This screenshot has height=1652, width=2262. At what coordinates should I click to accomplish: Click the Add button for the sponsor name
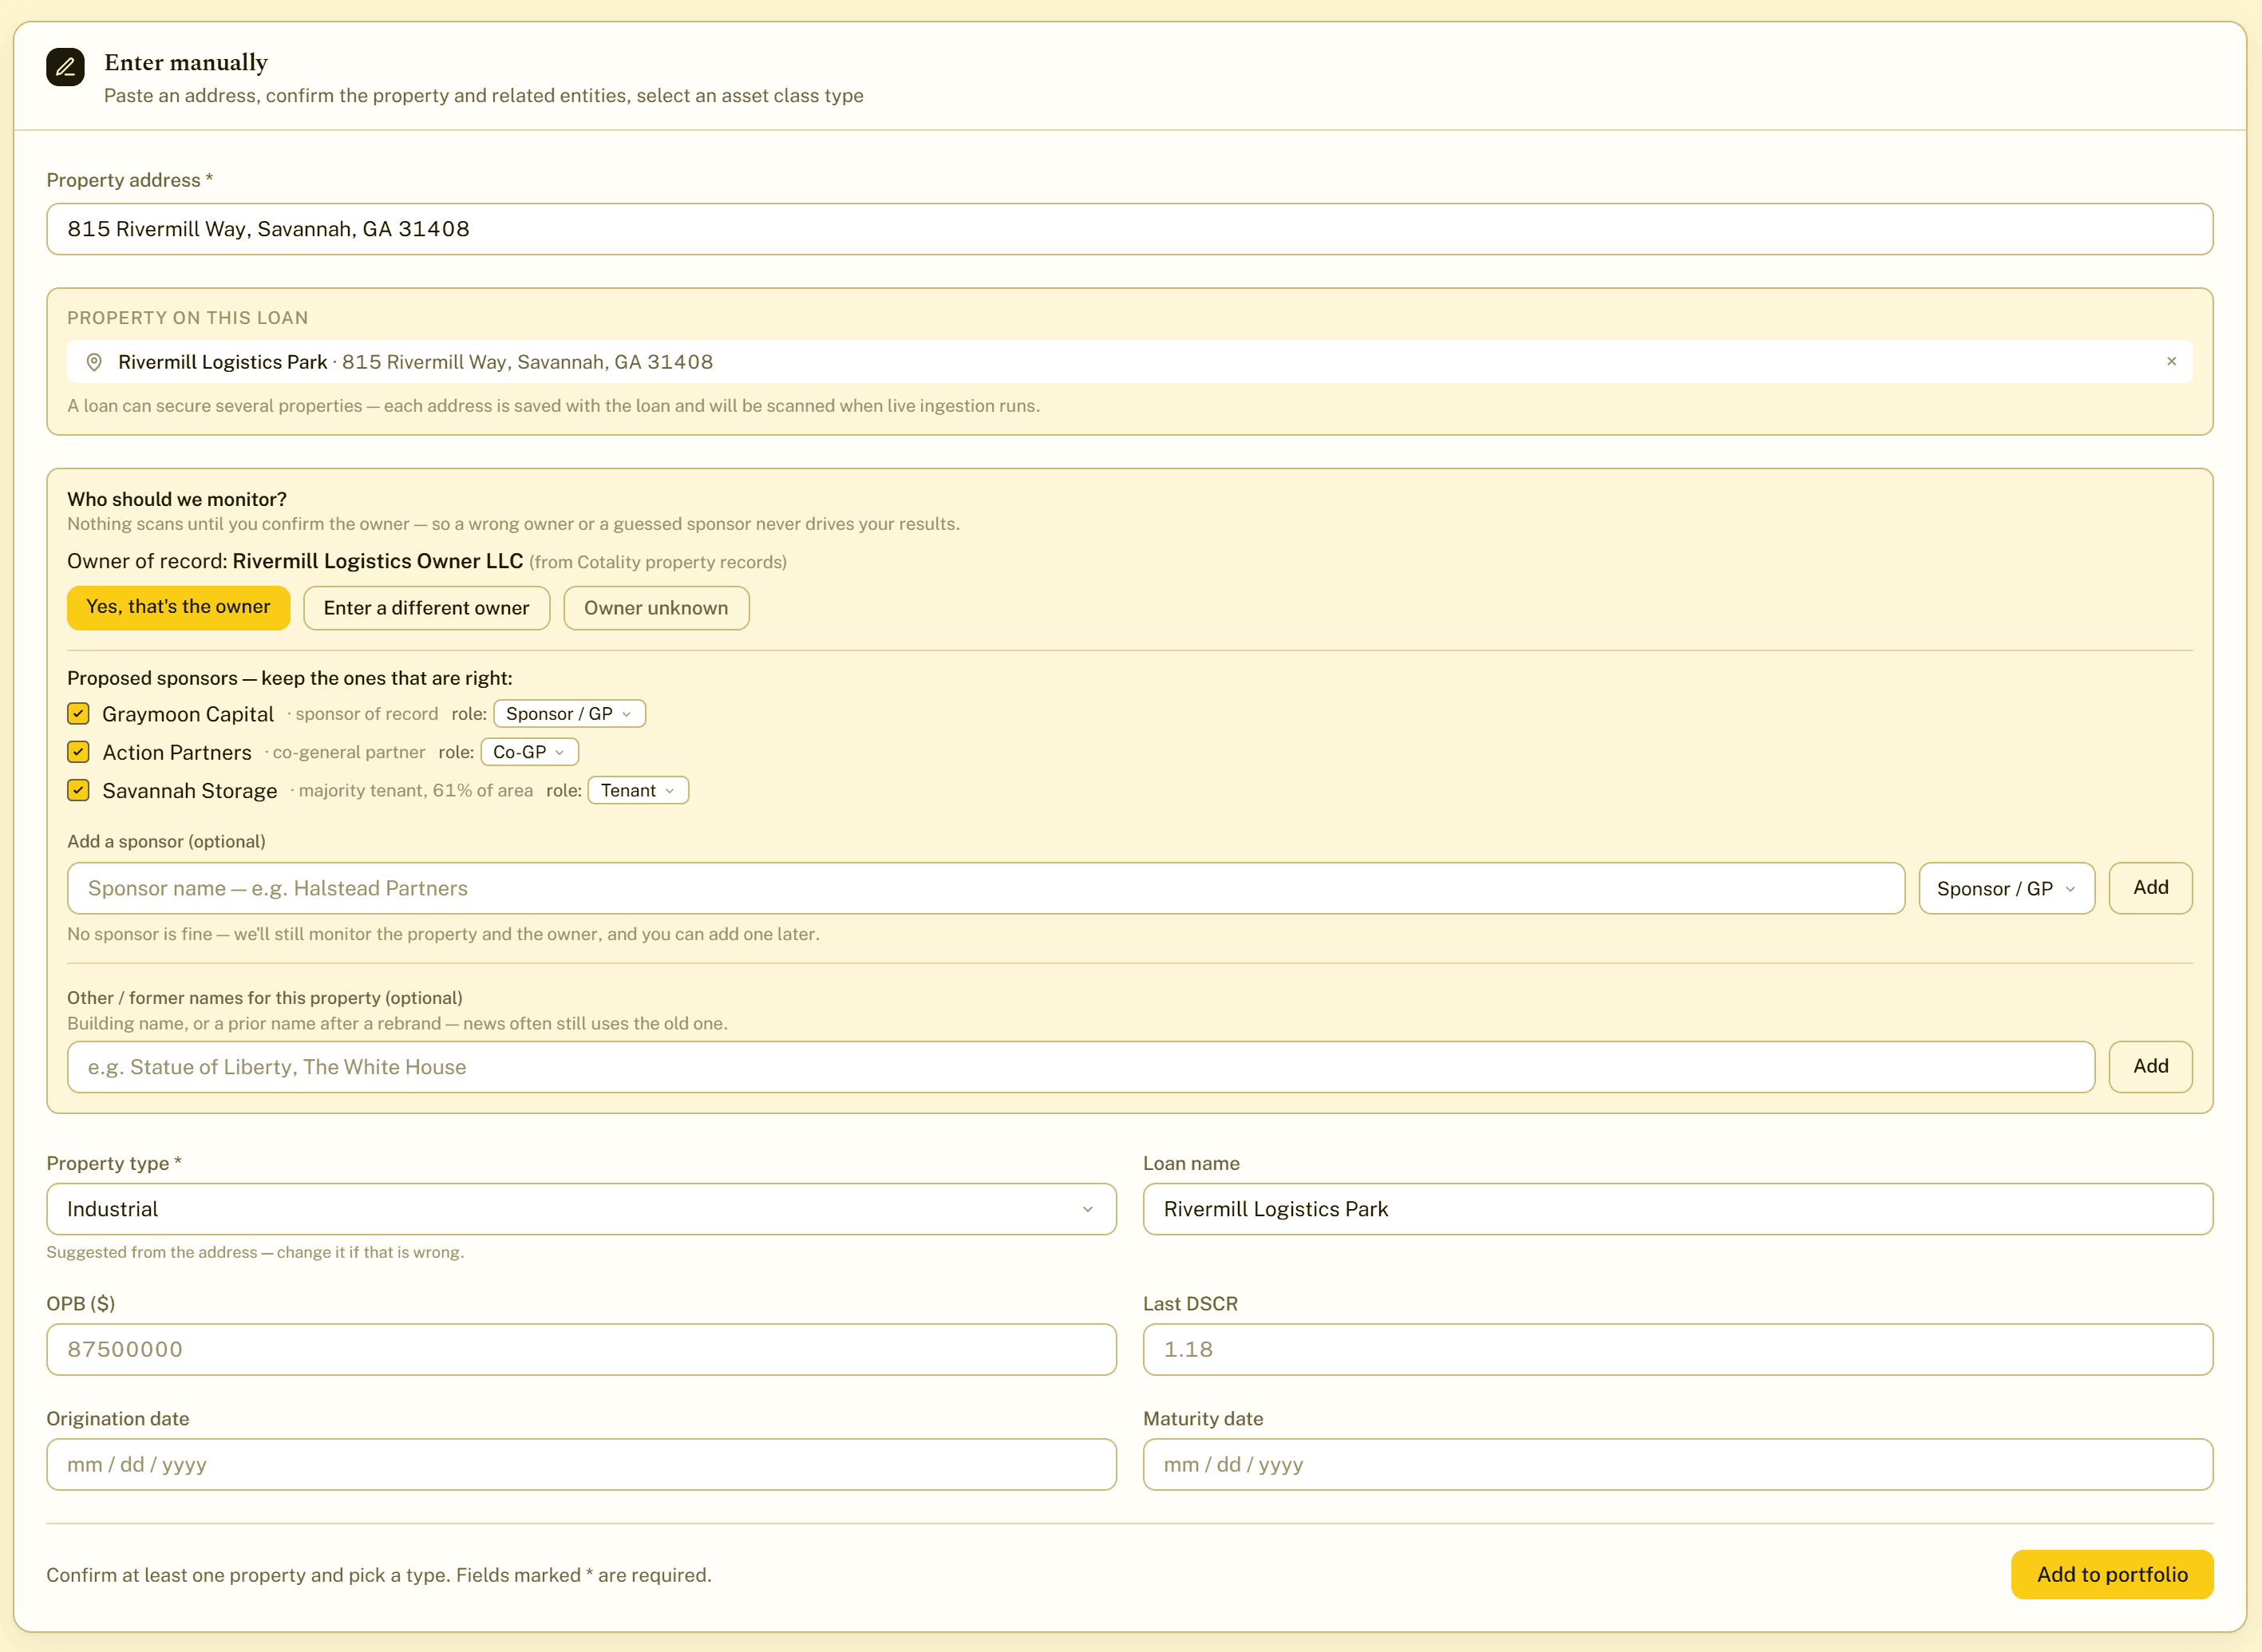pos(2150,888)
